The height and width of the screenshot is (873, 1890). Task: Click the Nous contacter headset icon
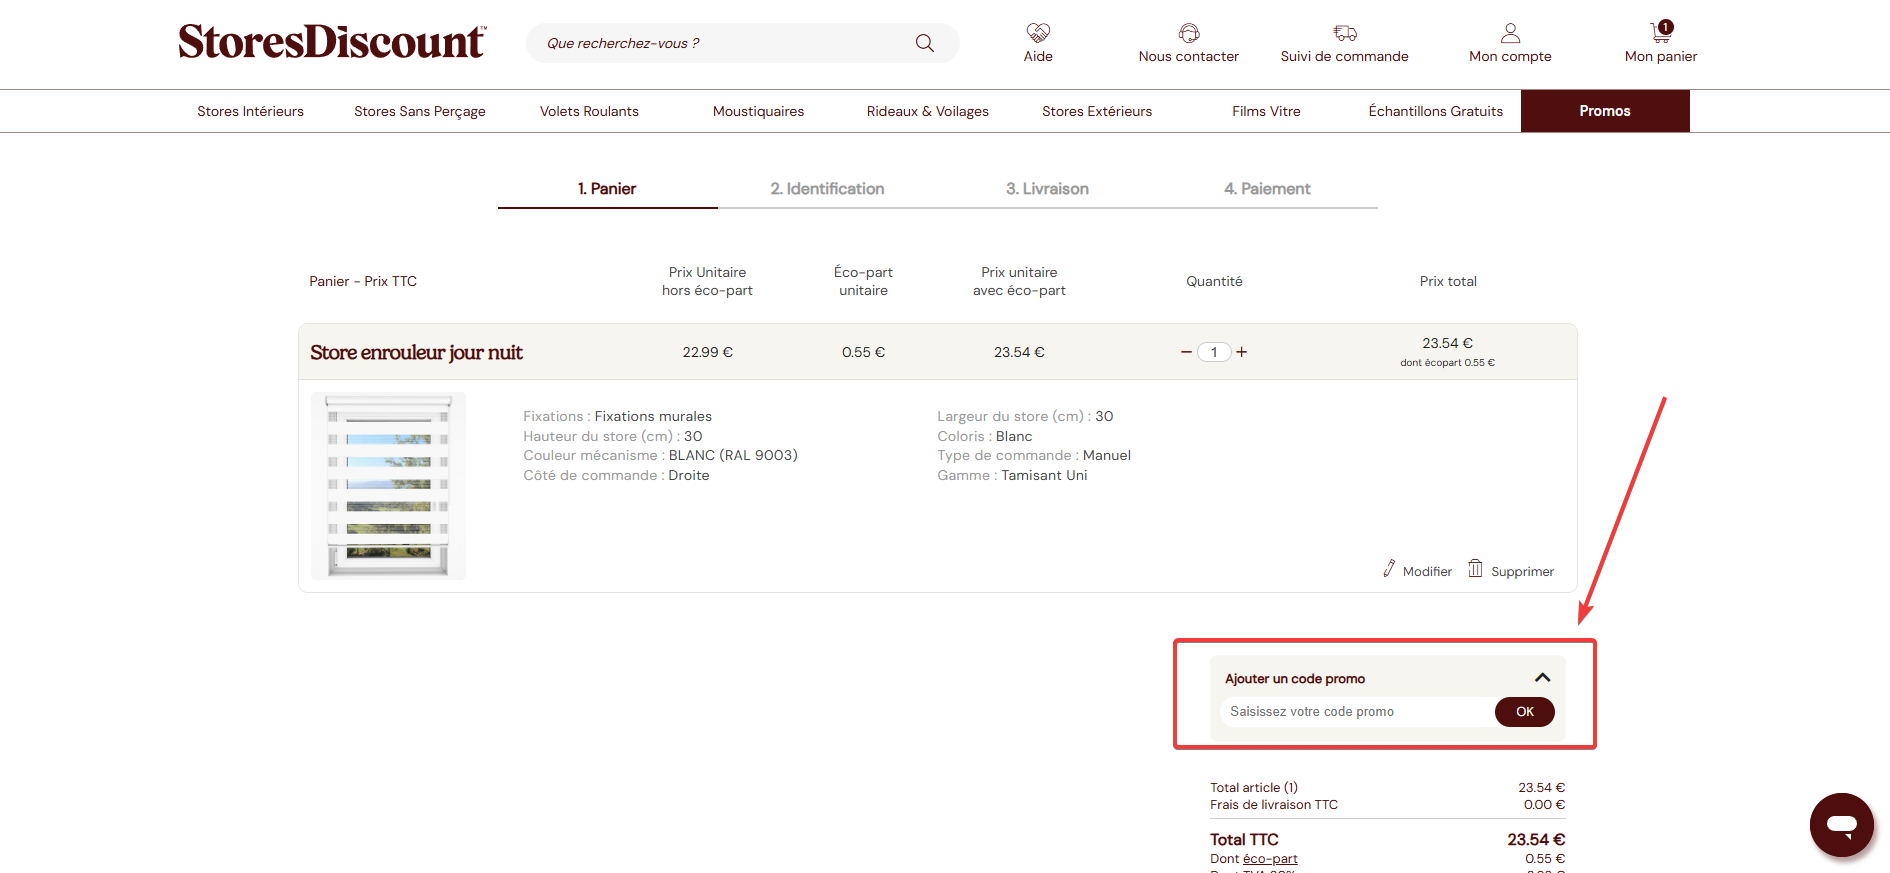(x=1188, y=33)
